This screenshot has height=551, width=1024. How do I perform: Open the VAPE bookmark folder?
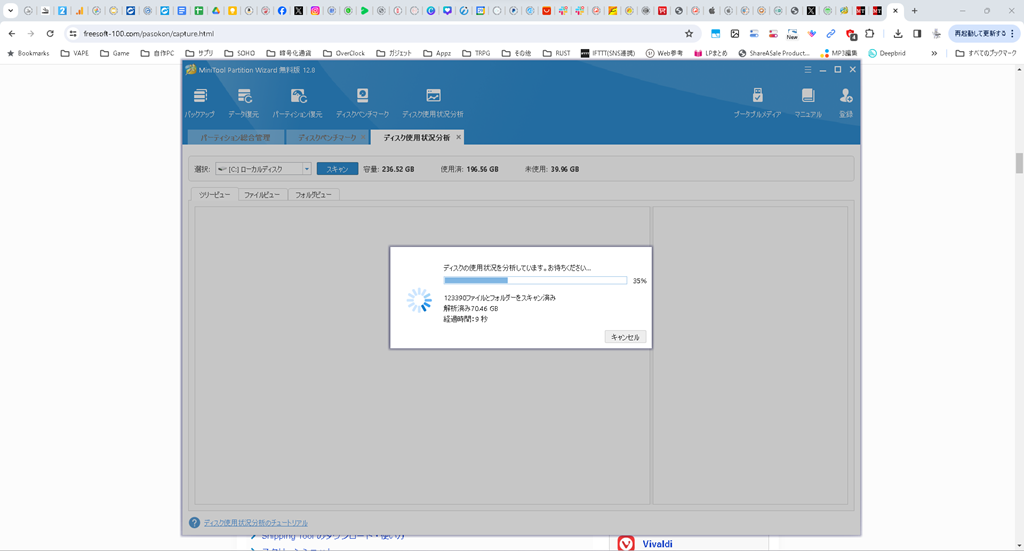pyautogui.click(x=74, y=54)
